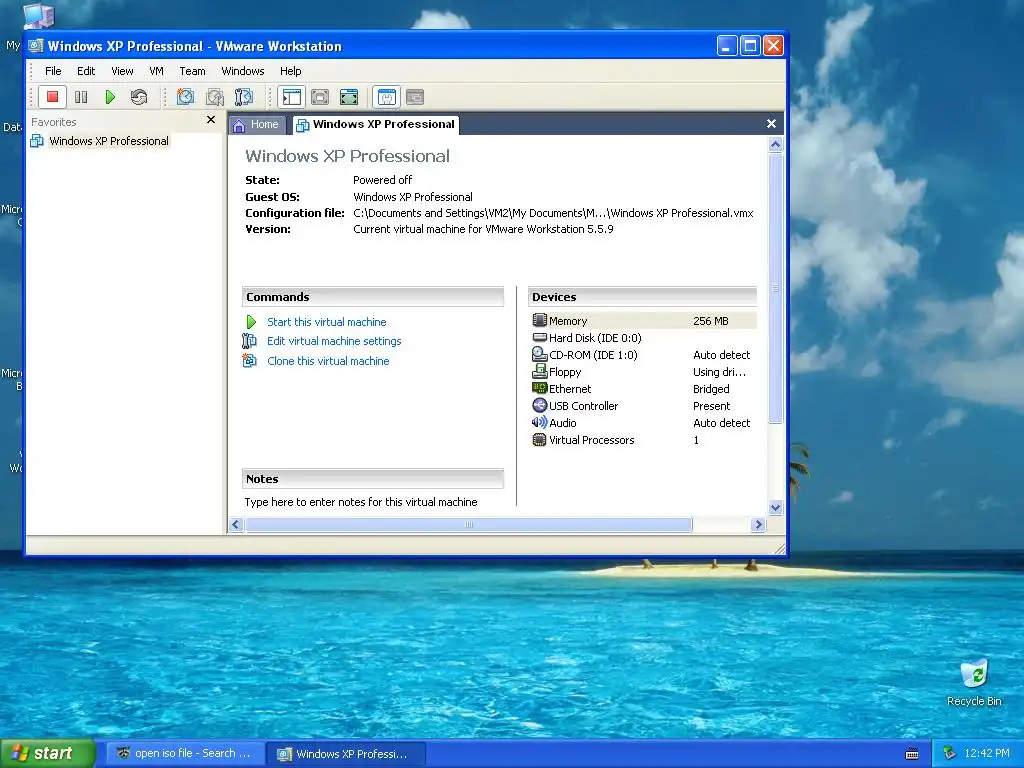Click Start this virtual machine link
1024x768 pixels.
point(327,322)
